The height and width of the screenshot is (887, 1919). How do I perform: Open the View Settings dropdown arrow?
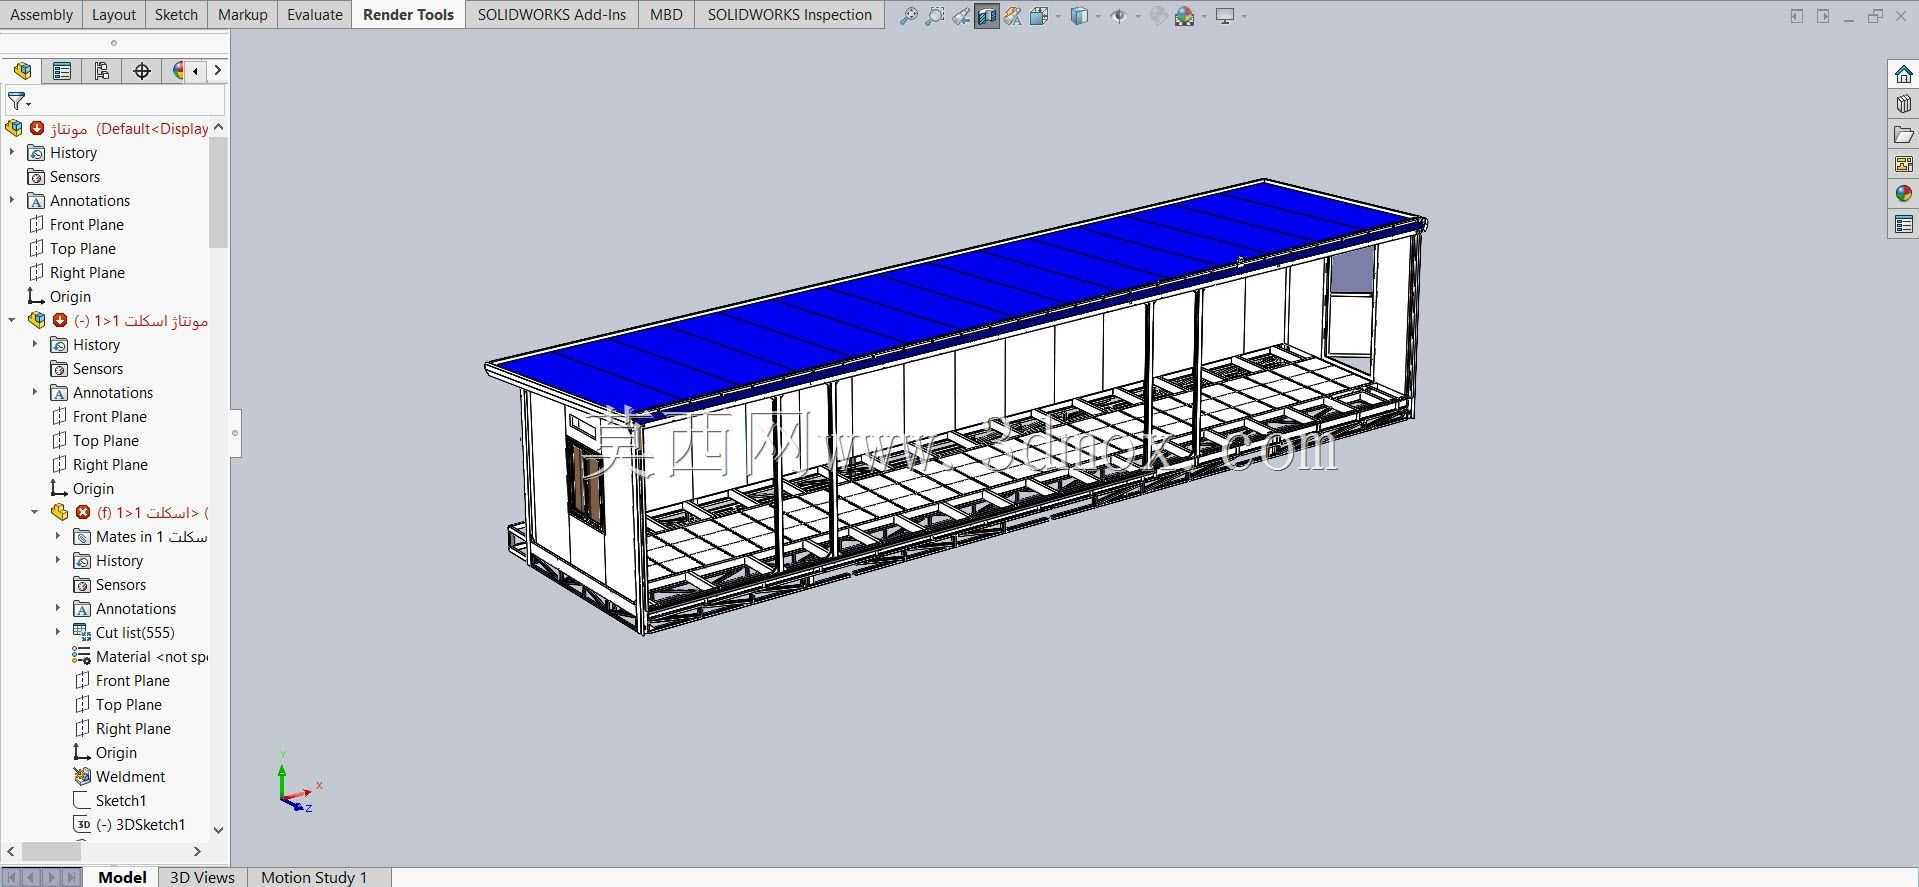coord(1244,16)
